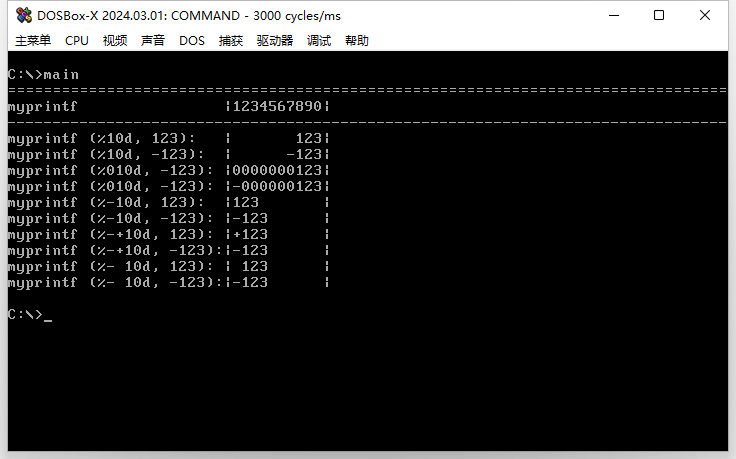Click the DOSBox-X title bar text

189,15
